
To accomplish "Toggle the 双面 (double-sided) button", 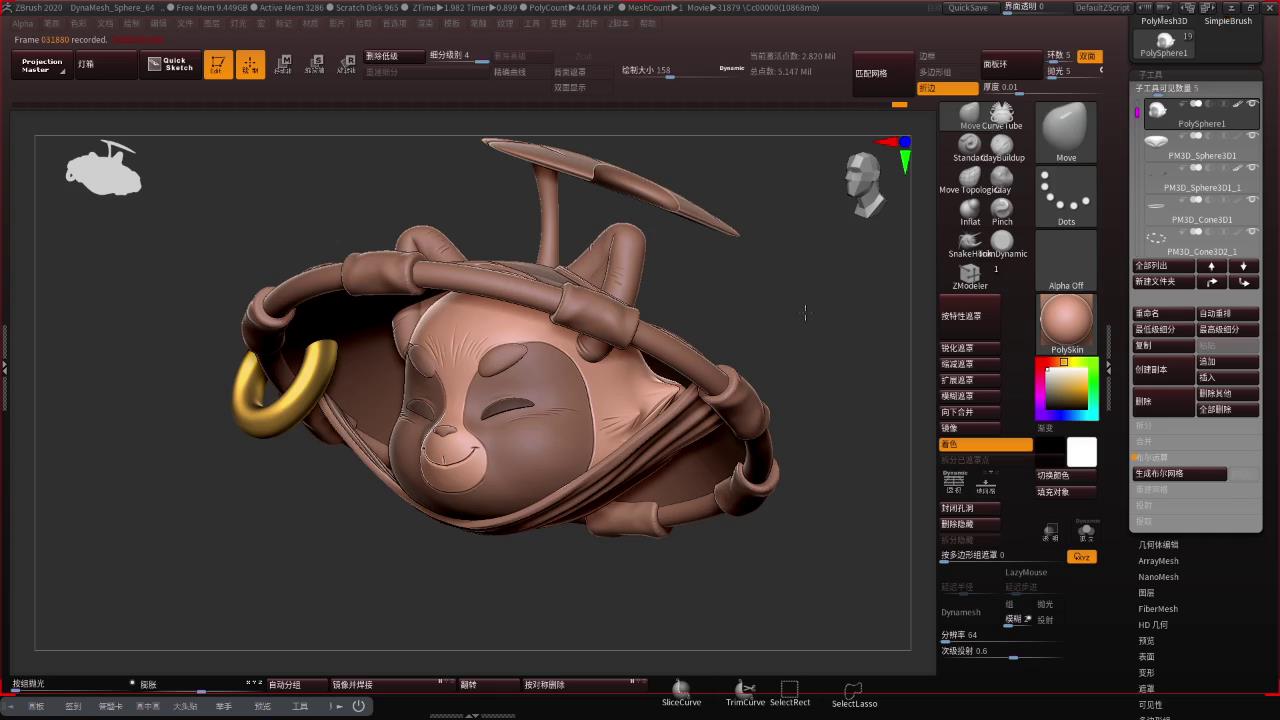I will pyautogui.click(x=1089, y=56).
